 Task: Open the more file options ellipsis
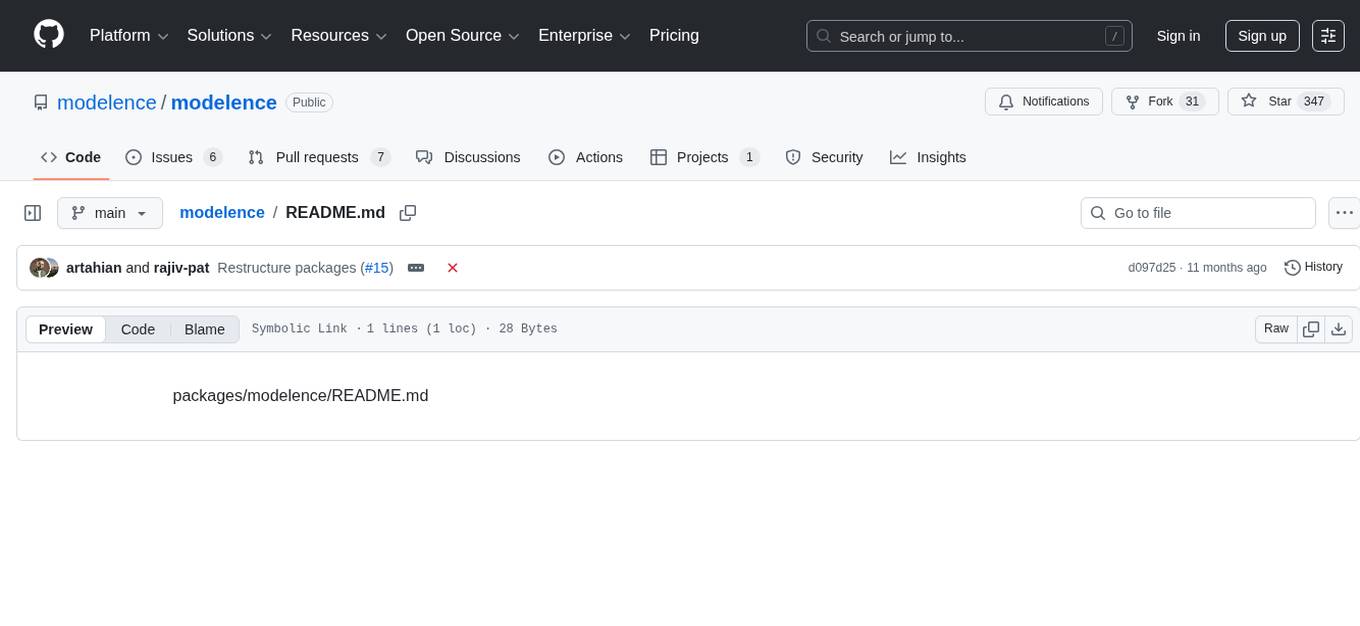pos(1344,212)
